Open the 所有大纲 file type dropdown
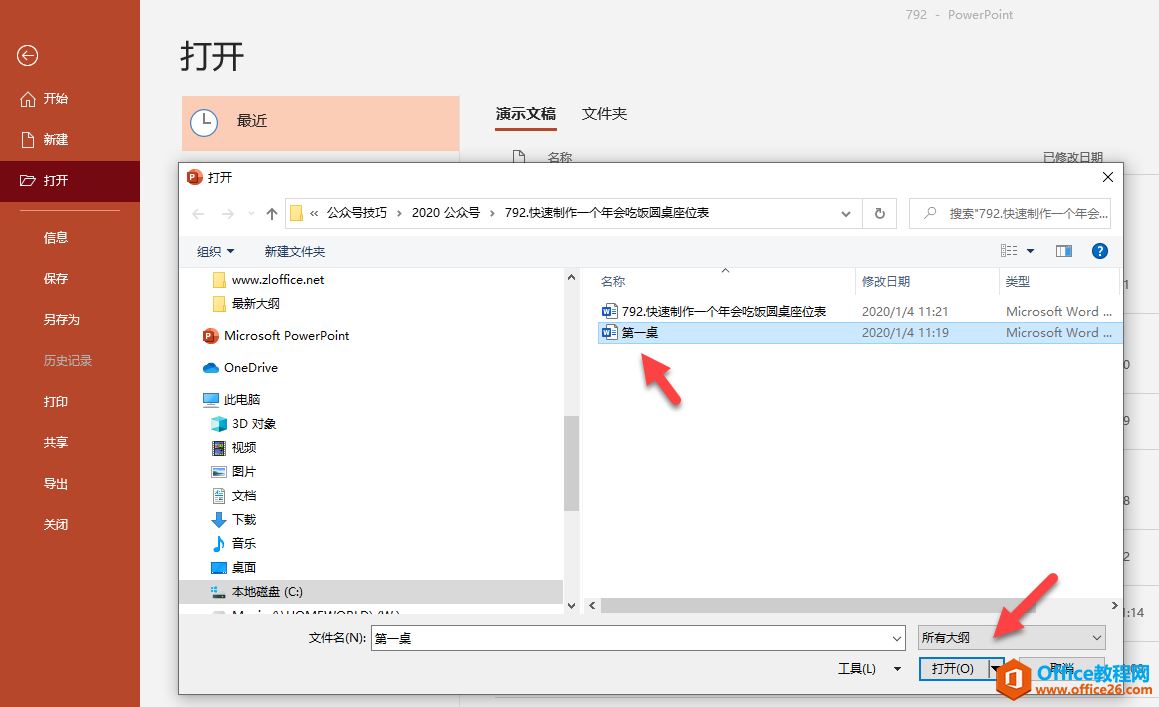This screenshot has width=1159, height=707. click(1012, 638)
